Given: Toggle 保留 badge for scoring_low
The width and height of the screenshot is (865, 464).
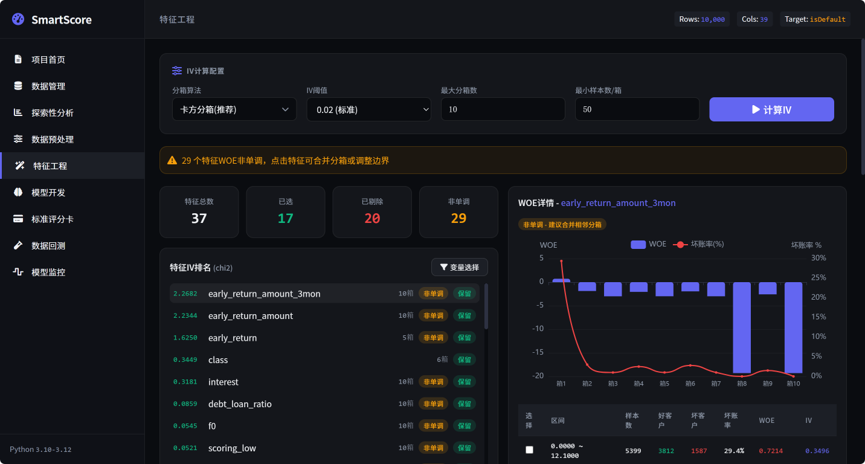Looking at the screenshot, I should [464, 448].
